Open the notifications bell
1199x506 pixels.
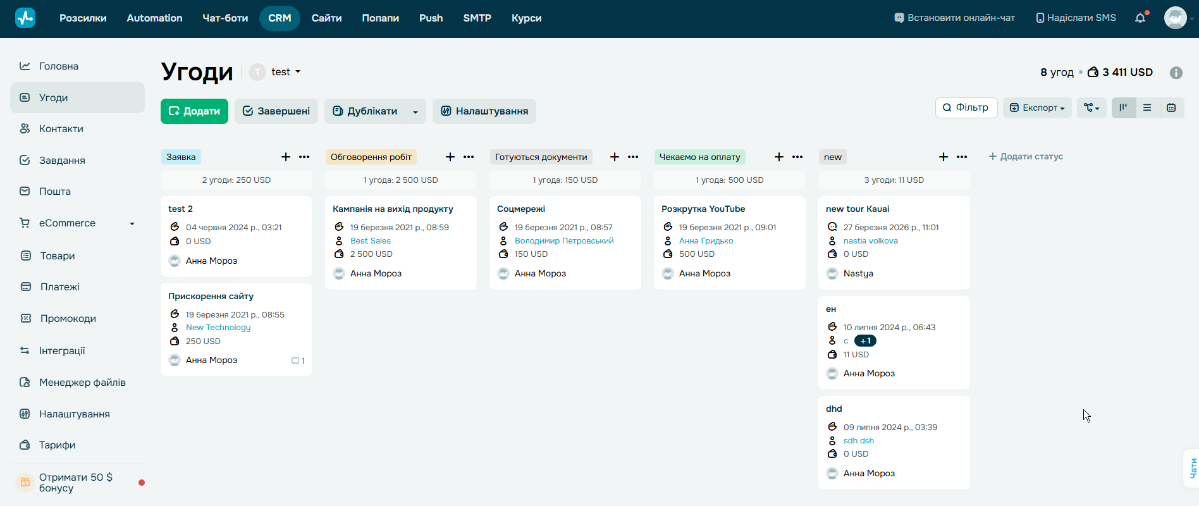pos(1140,18)
